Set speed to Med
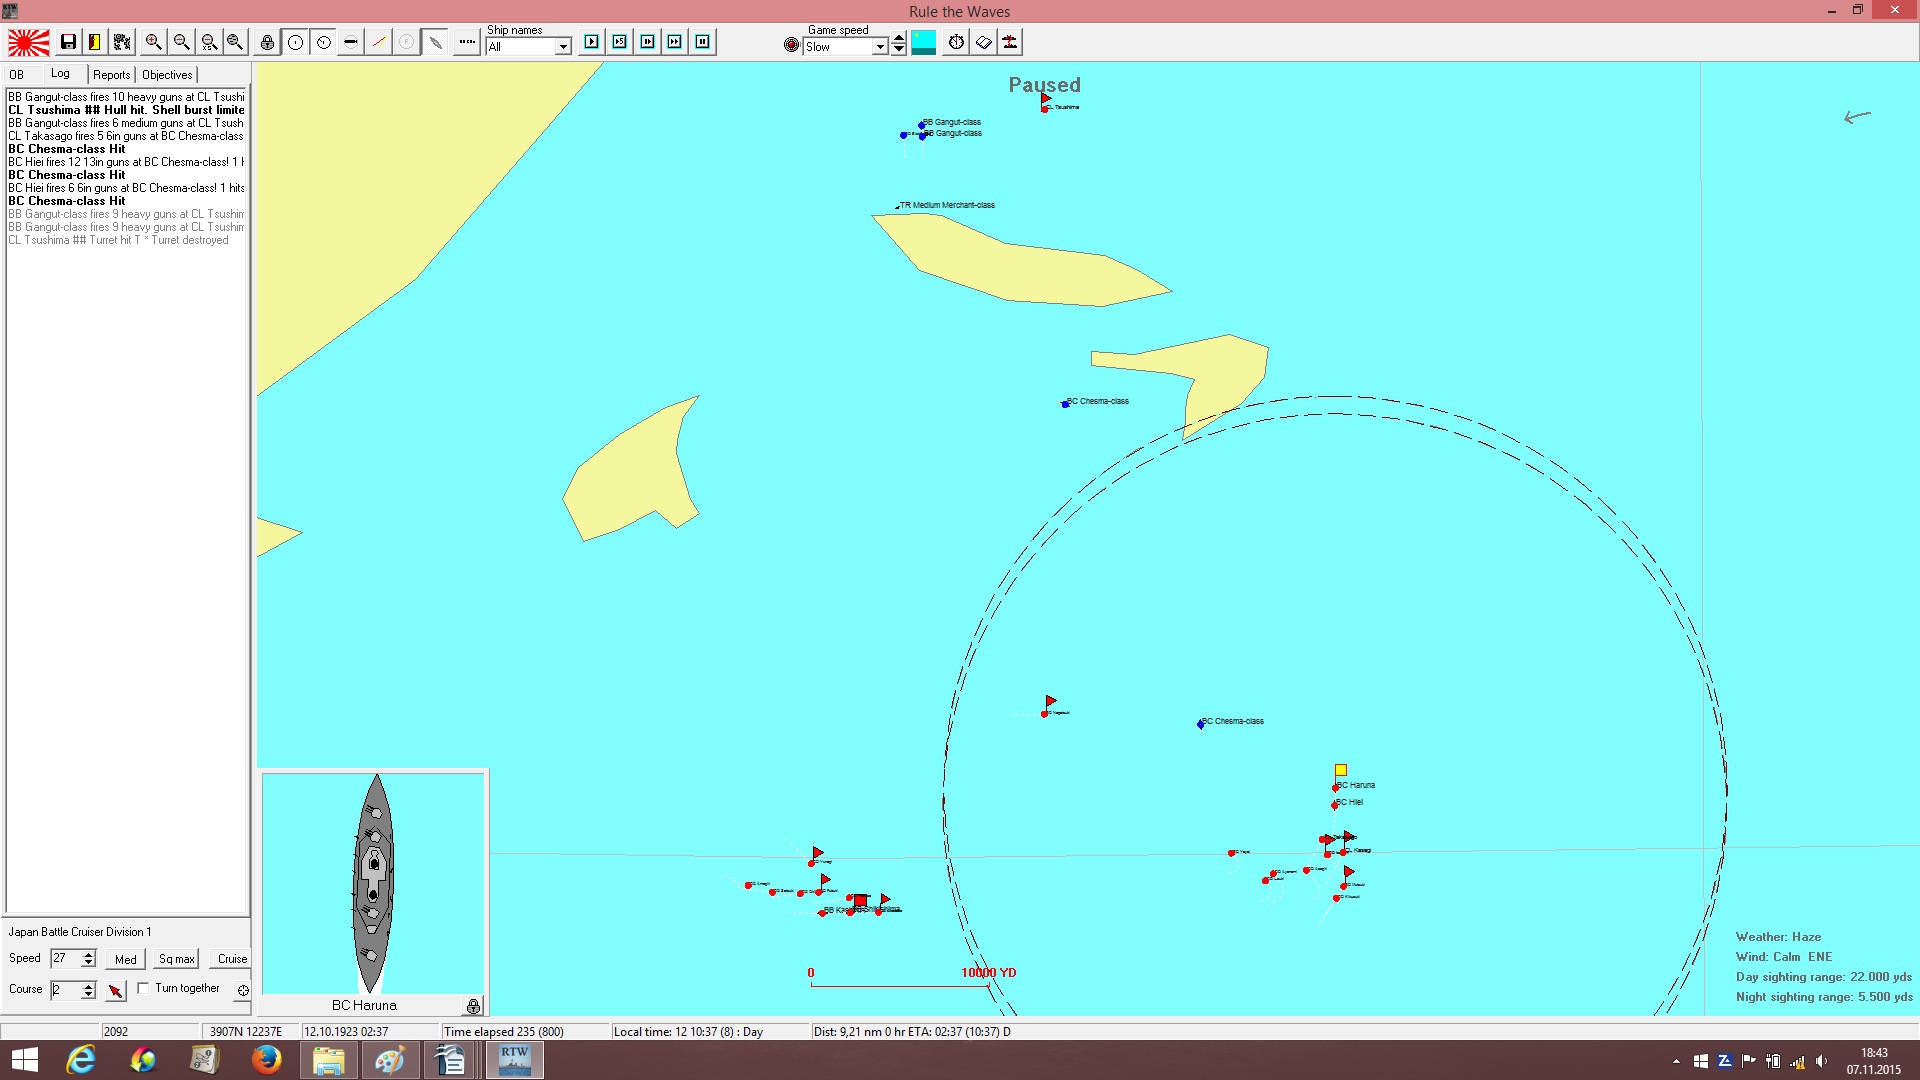The width and height of the screenshot is (1920, 1080). tap(126, 959)
